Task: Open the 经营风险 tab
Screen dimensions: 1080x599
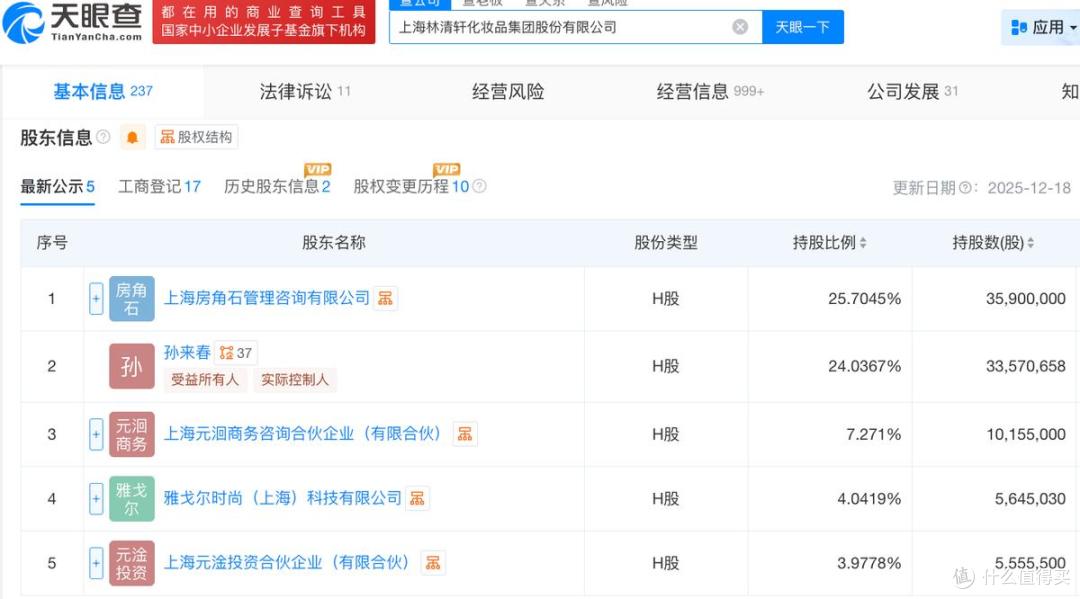Action: pos(508,91)
